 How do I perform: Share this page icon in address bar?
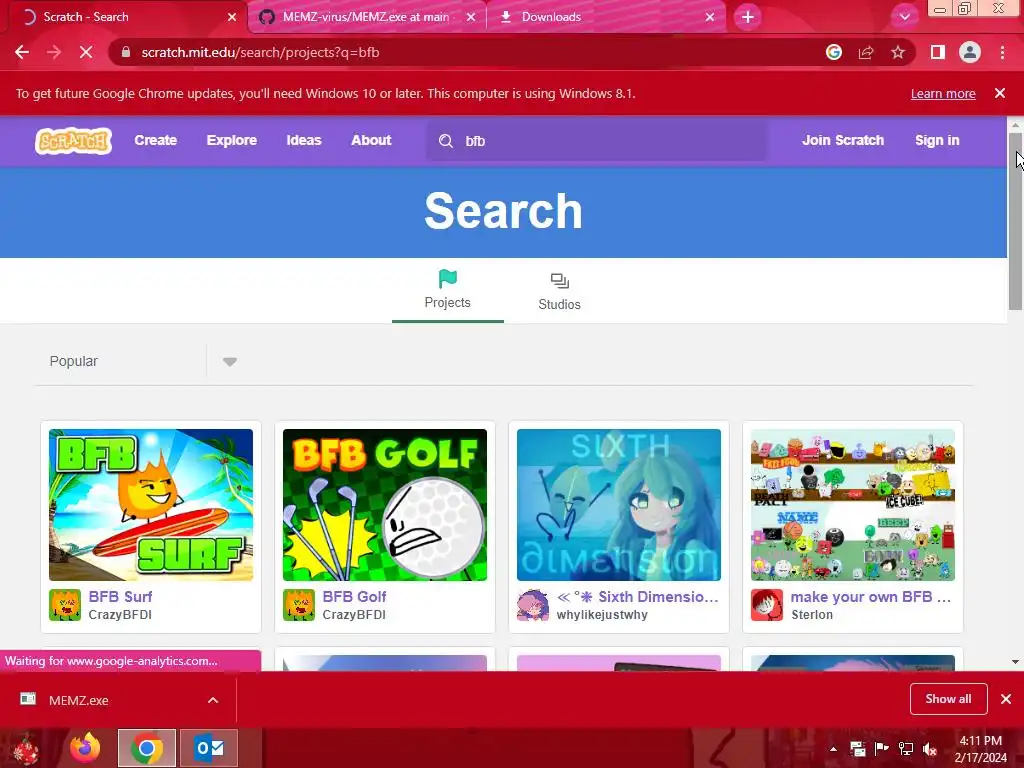click(x=866, y=52)
